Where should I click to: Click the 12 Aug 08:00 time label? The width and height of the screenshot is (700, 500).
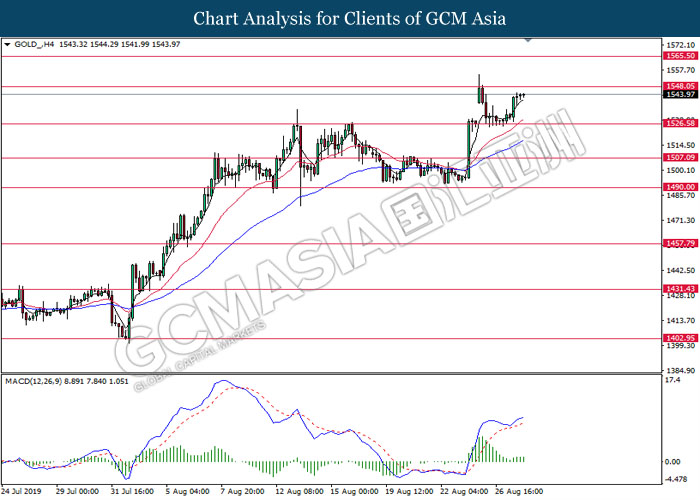[x=300, y=491]
